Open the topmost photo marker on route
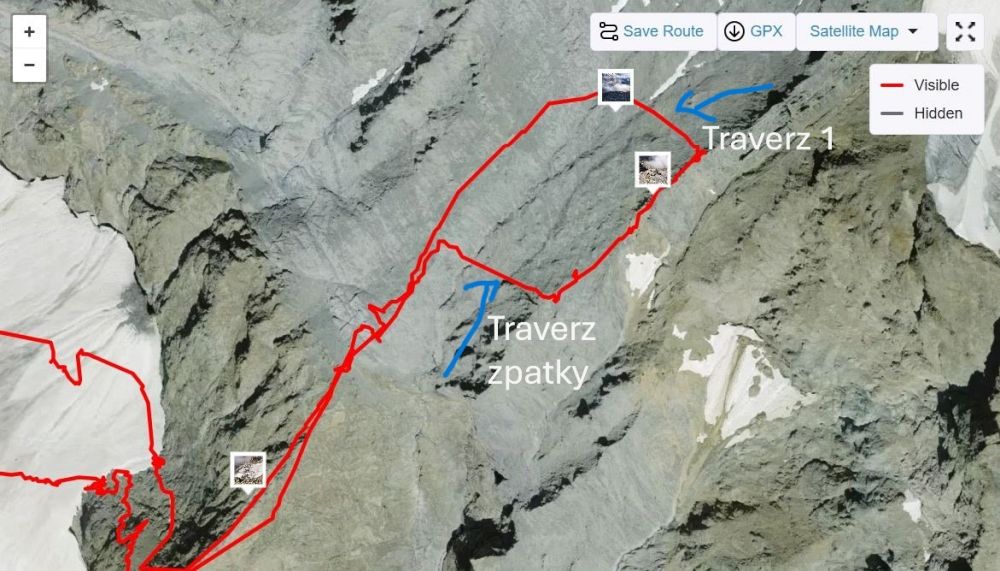 coord(615,87)
